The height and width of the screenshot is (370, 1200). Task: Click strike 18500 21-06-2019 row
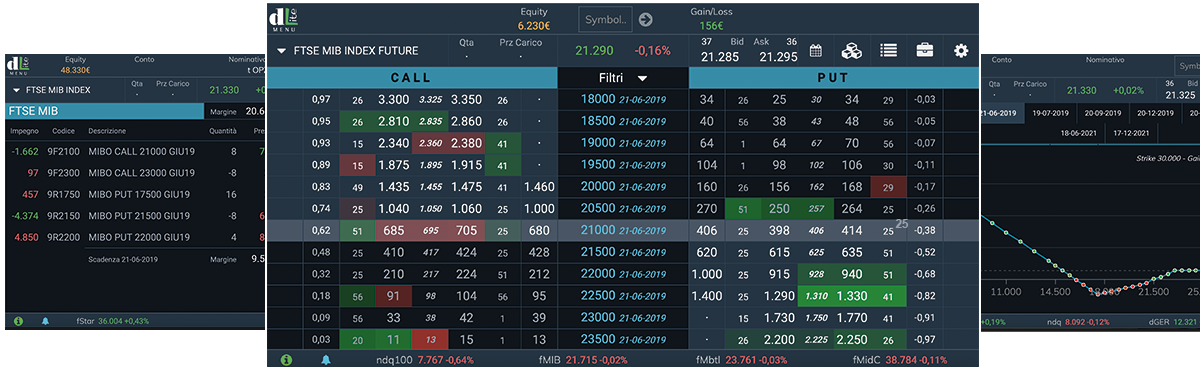pos(623,121)
